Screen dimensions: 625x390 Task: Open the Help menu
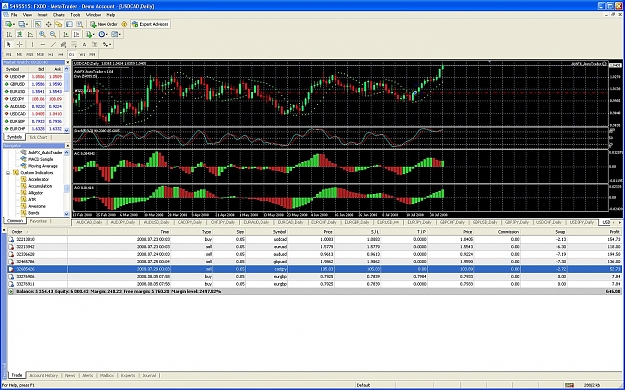point(111,15)
